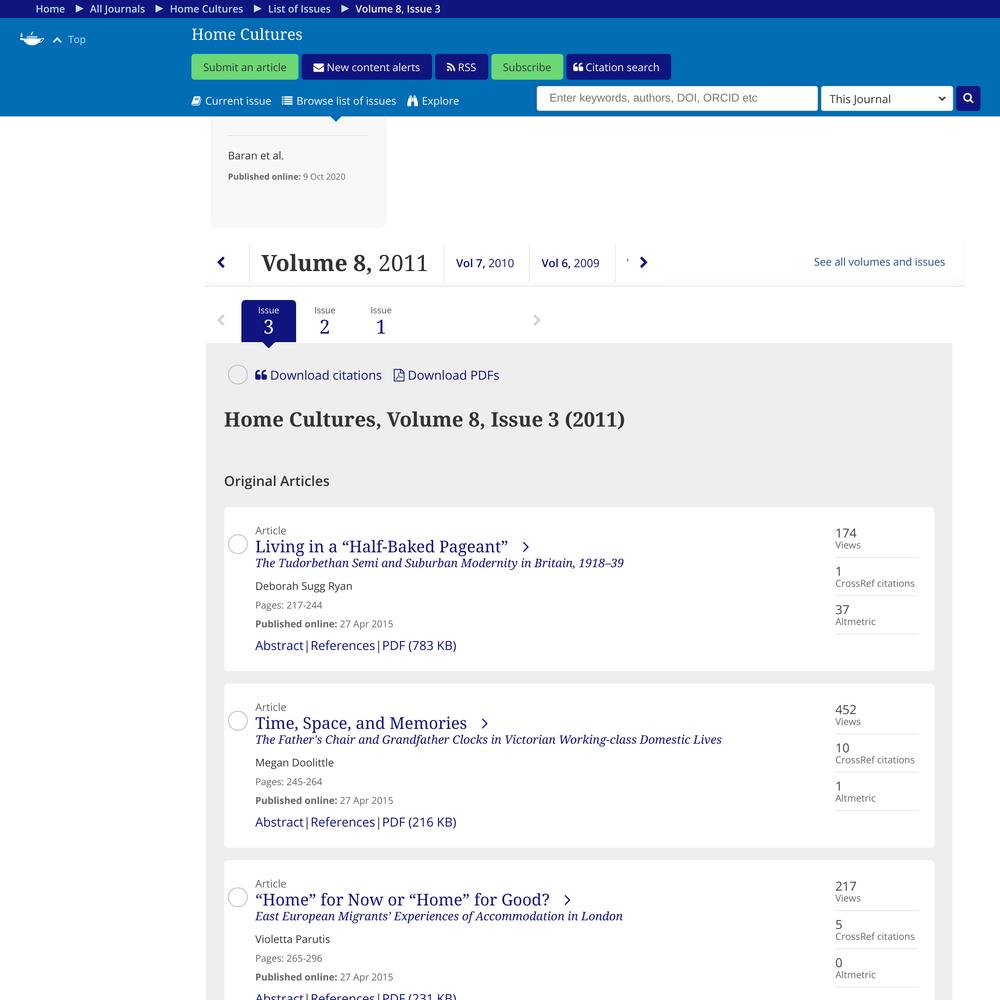Viewport: 1000px width, 1000px height.
Task: Select Vol 6, 2009
Action: (x=570, y=263)
